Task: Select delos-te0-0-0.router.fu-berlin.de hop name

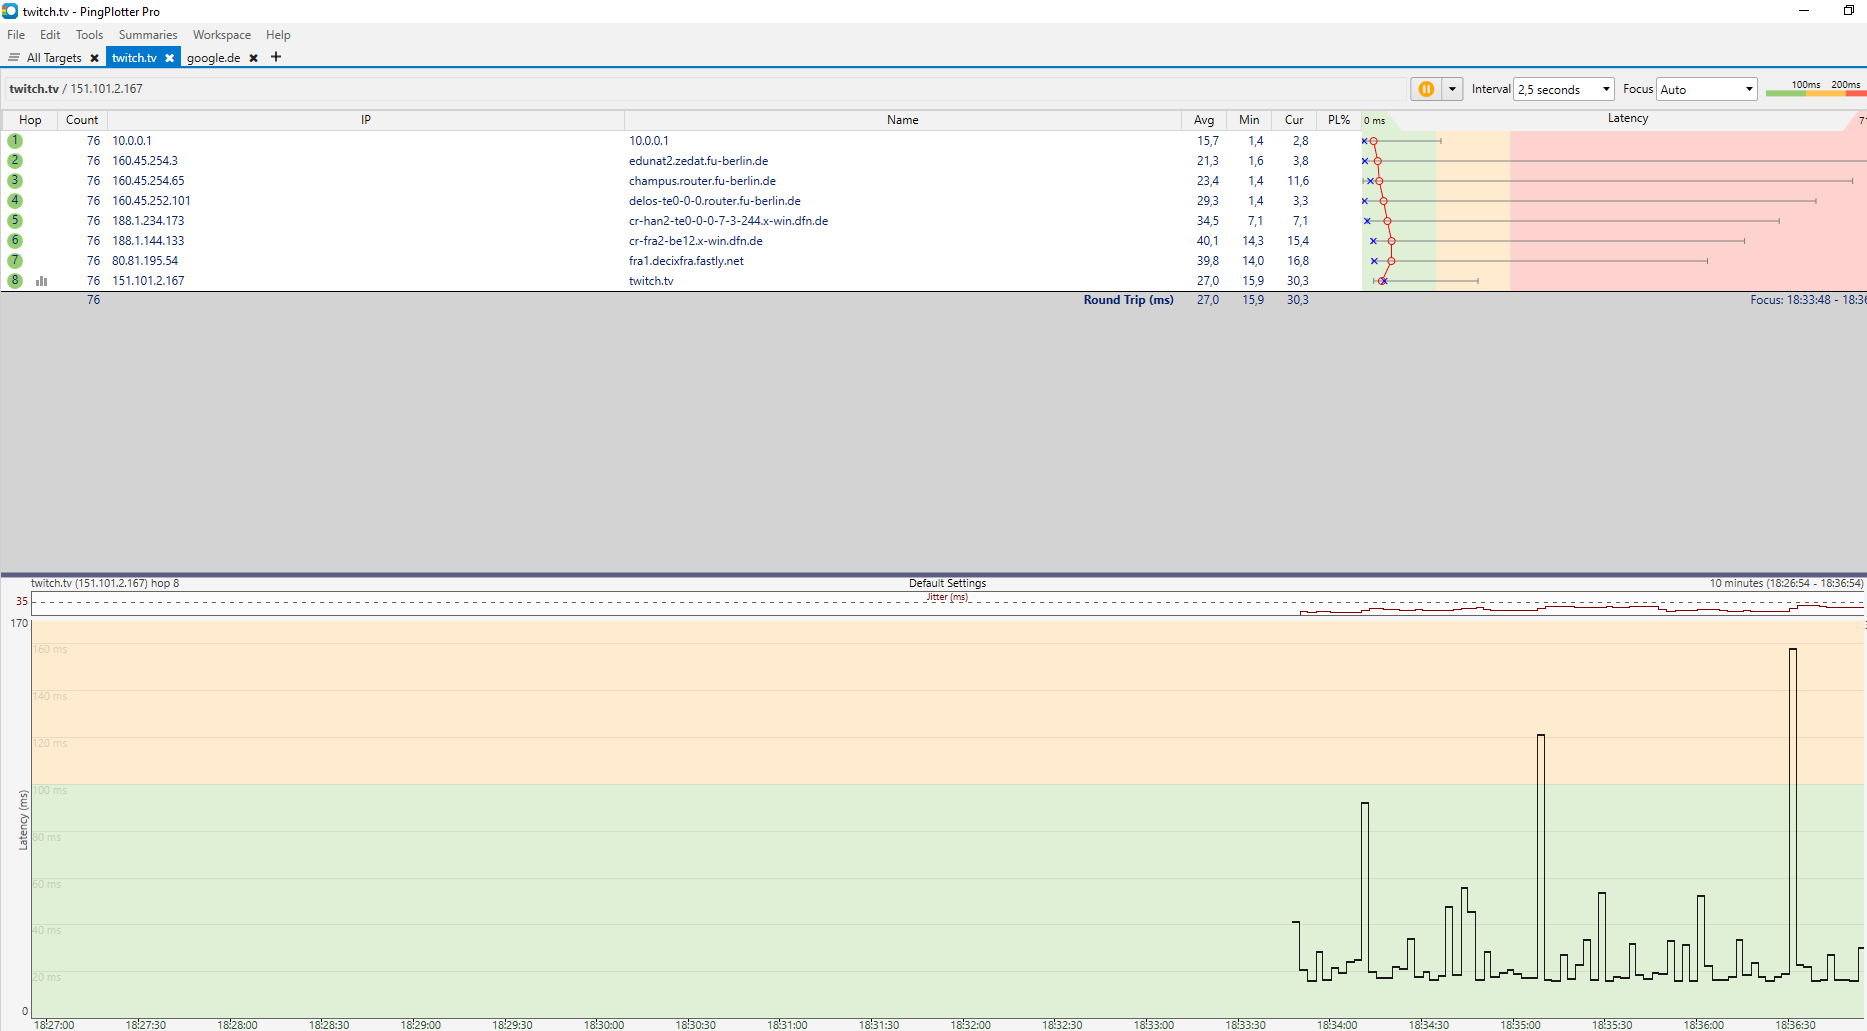Action: [715, 201]
